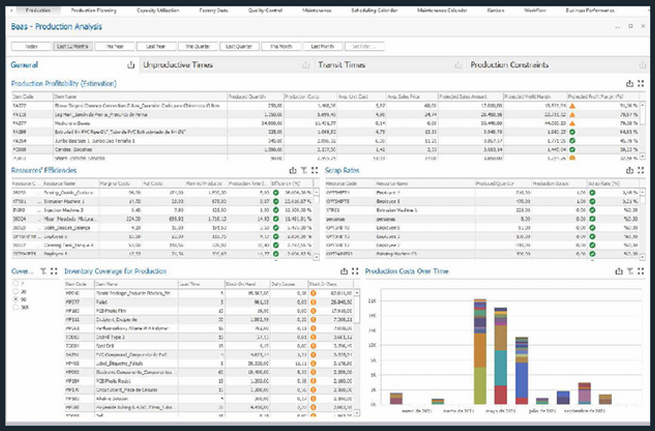Click export icon next to General tab
Image resolution: width=655 pixels, height=431 pixels.
[131, 65]
